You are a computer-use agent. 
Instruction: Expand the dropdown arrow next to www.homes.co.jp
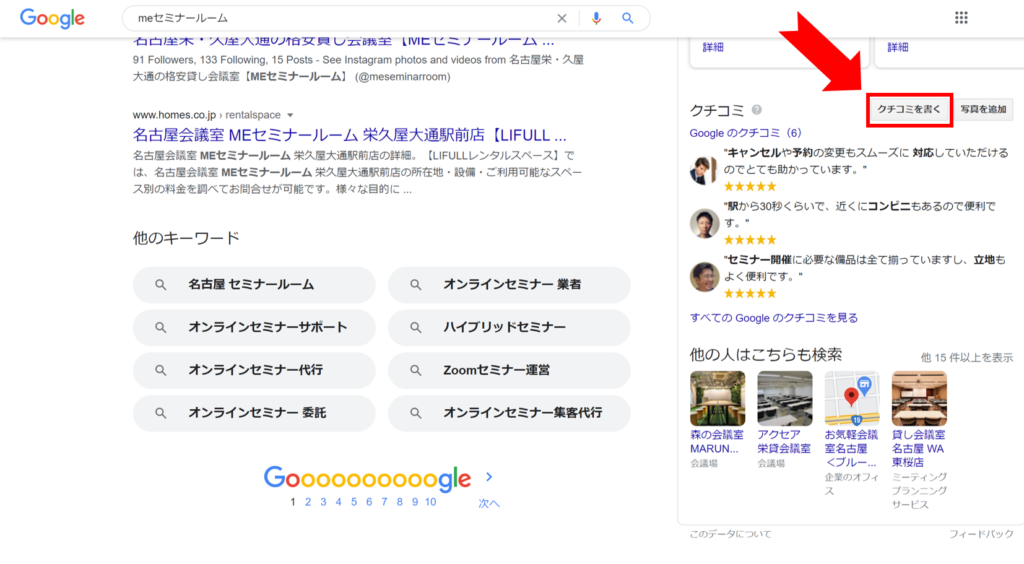click(290, 115)
